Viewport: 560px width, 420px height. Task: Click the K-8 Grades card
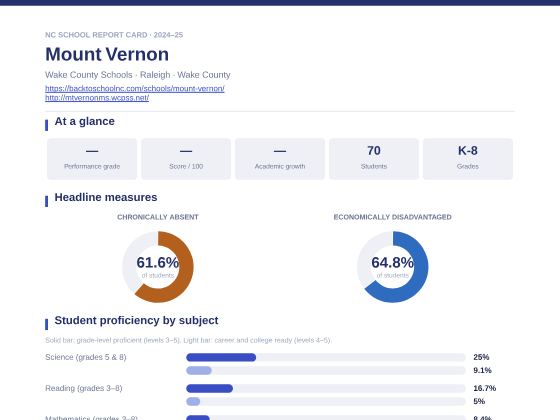tap(468, 159)
